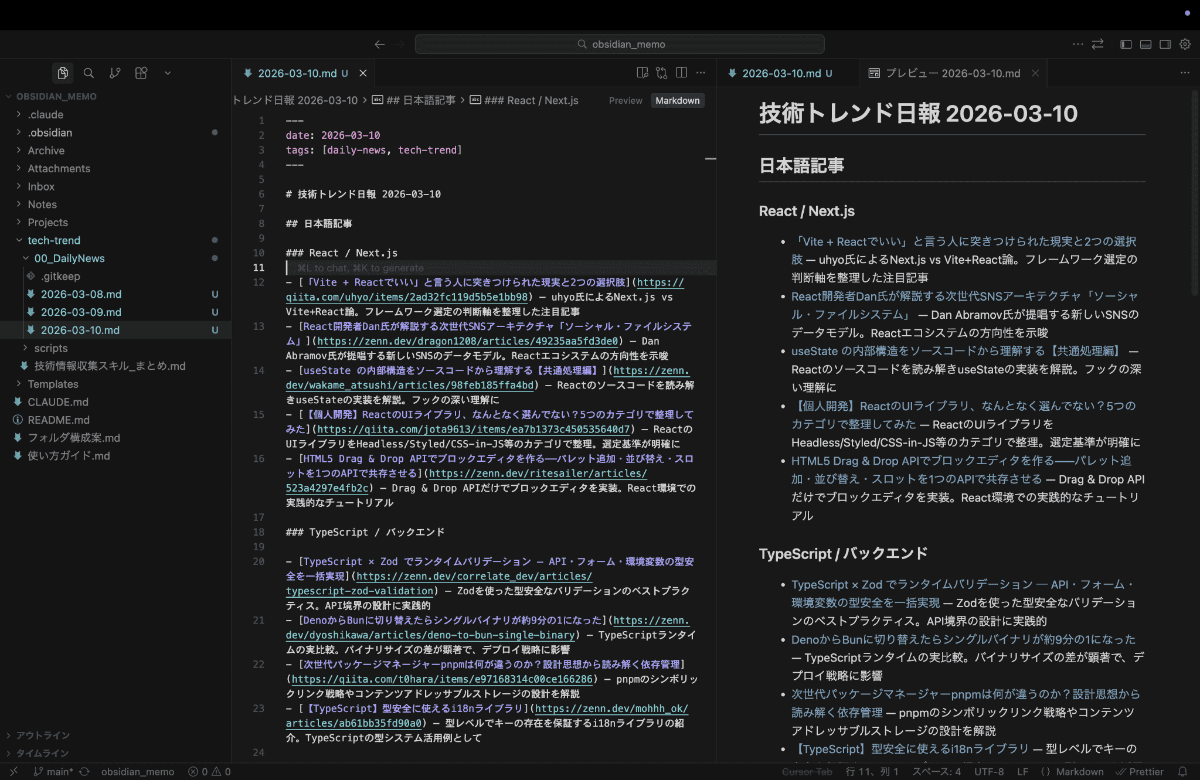Open 2026-03-08.md in the file tree
Image resolution: width=1200 pixels, height=780 pixels.
pyautogui.click(x=81, y=294)
